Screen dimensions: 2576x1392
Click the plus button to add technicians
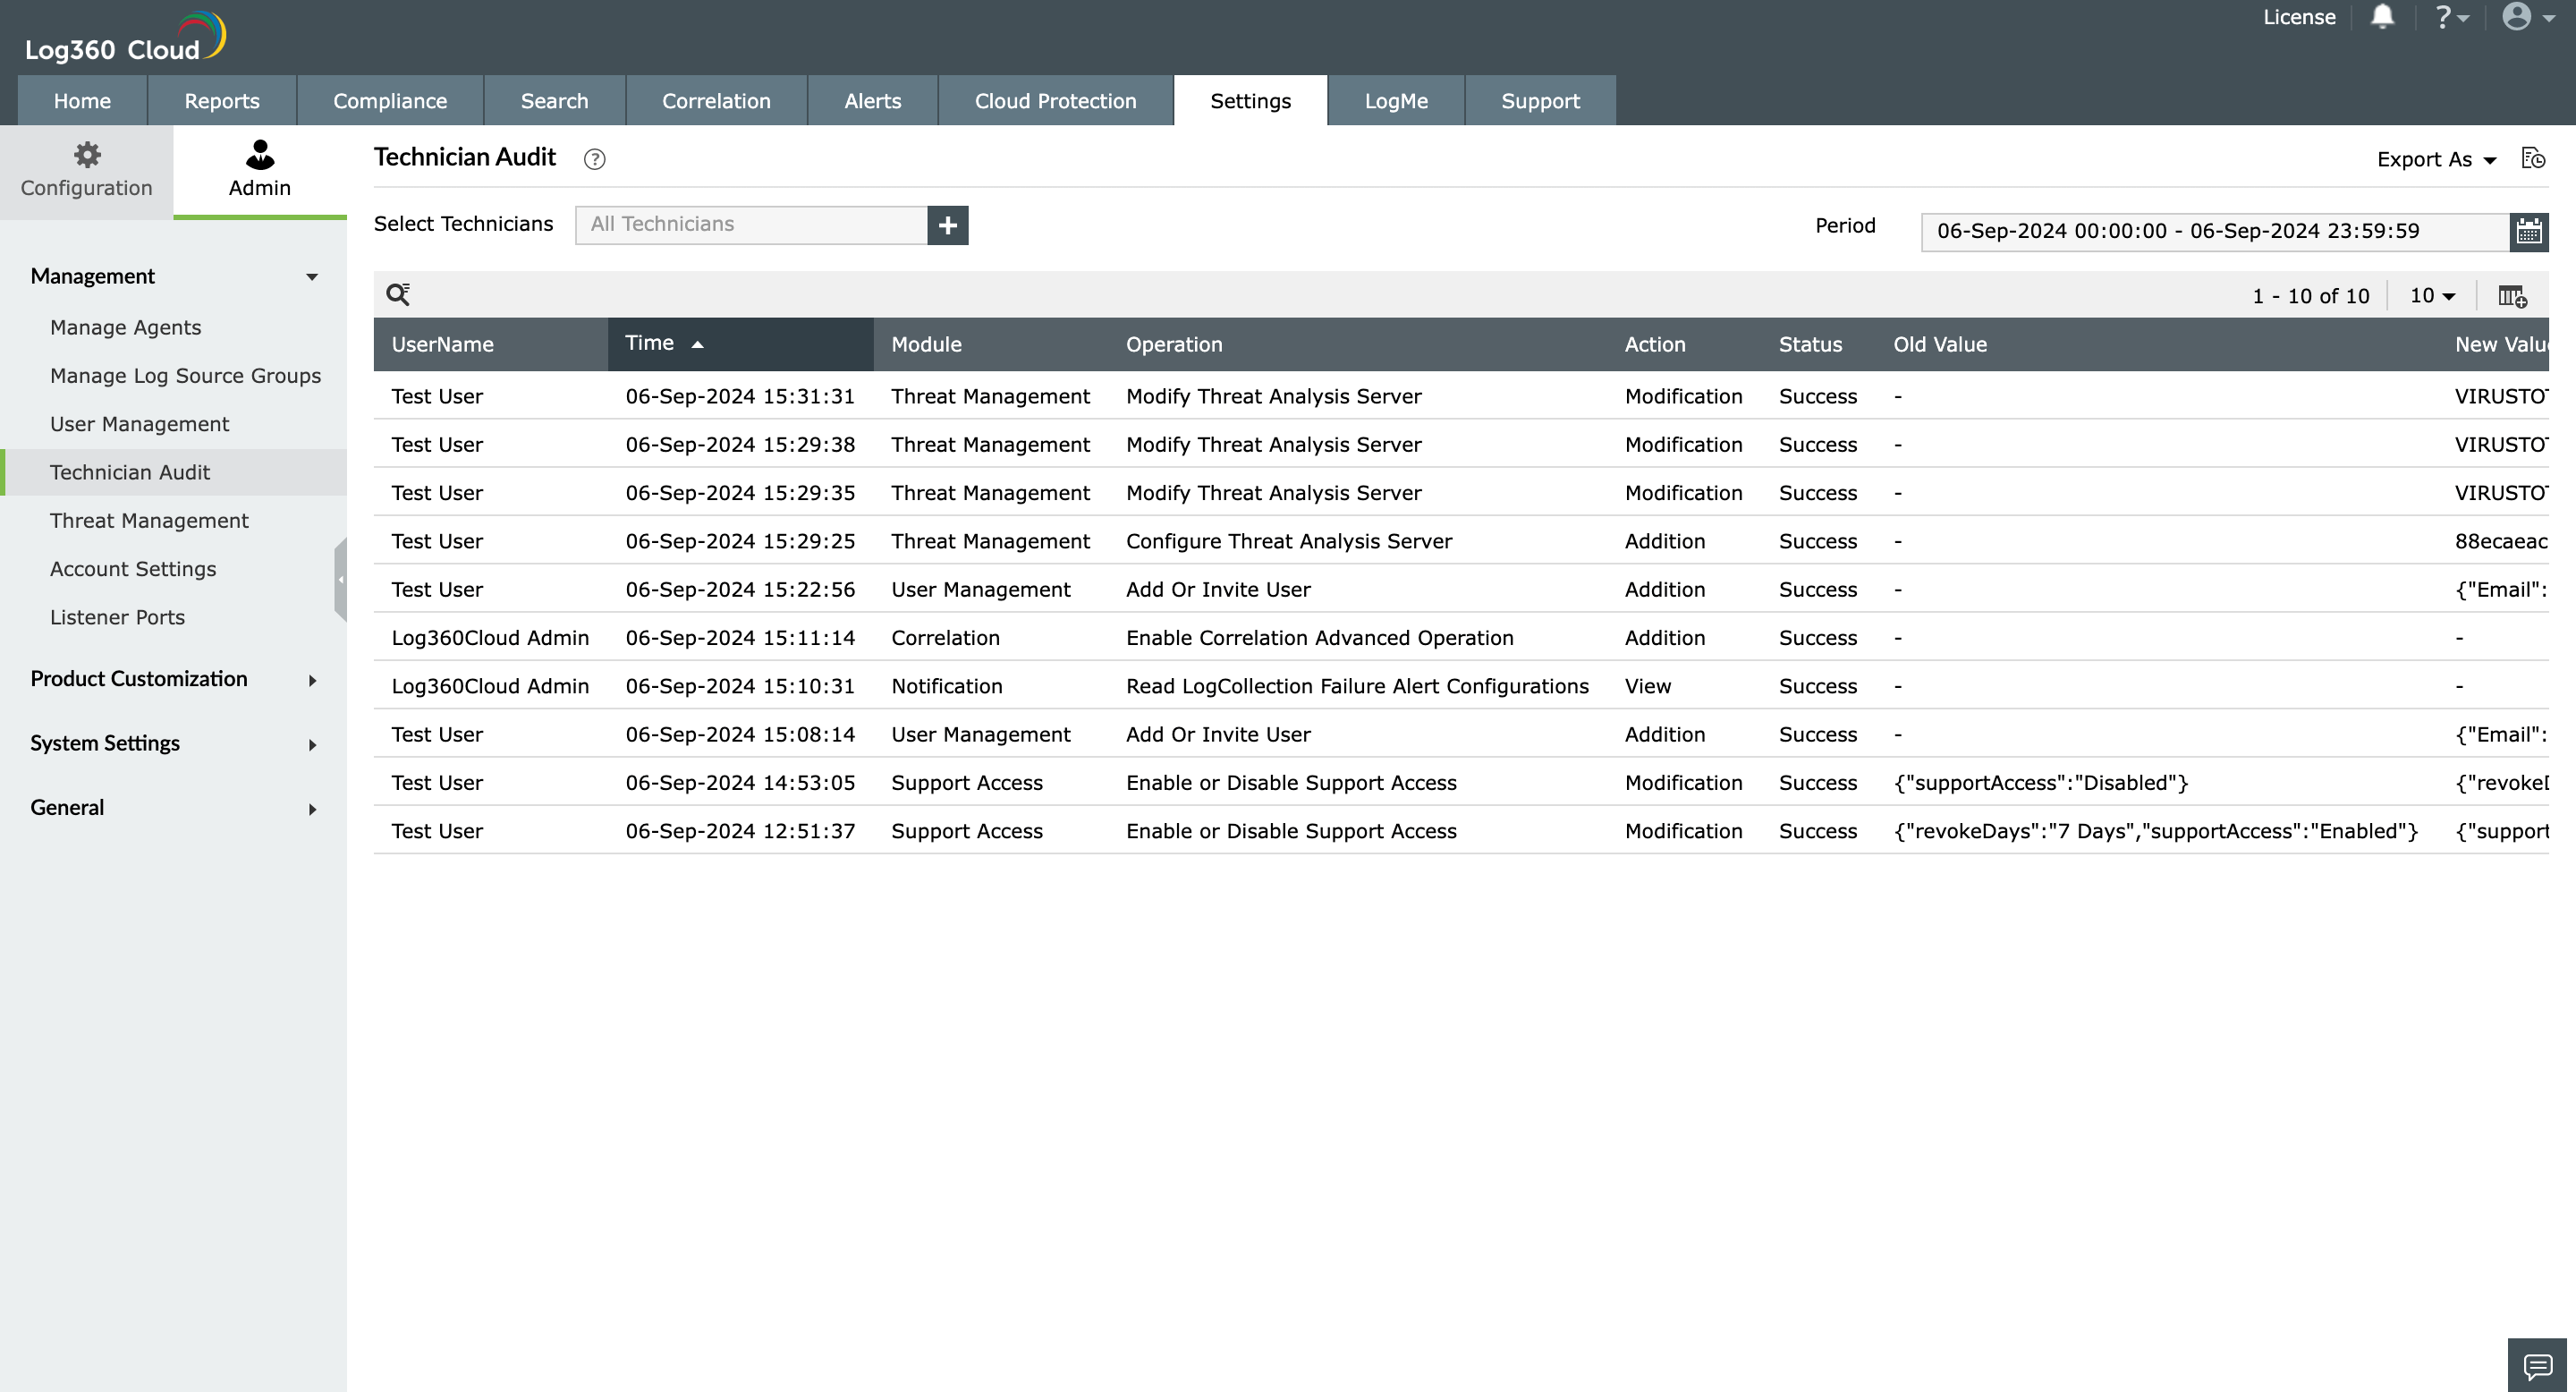(x=947, y=225)
